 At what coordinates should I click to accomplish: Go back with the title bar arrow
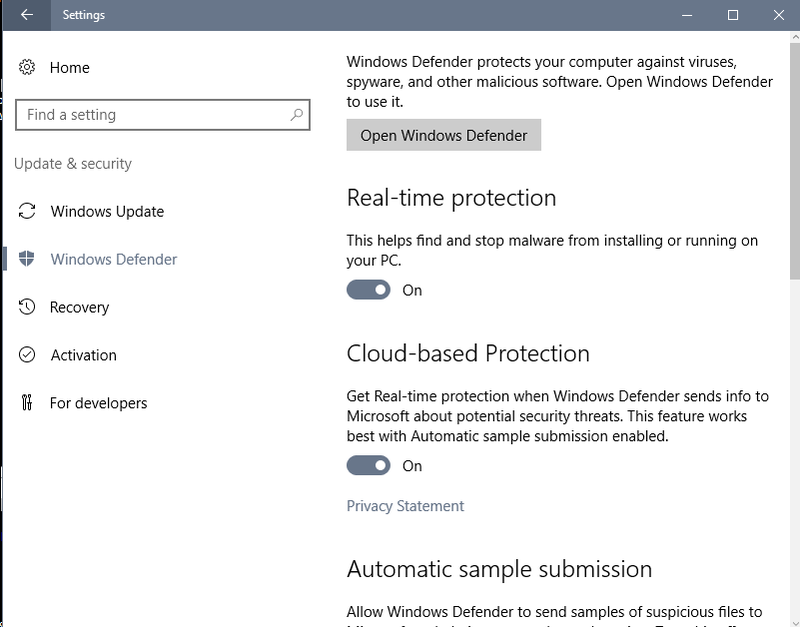[x=27, y=15]
